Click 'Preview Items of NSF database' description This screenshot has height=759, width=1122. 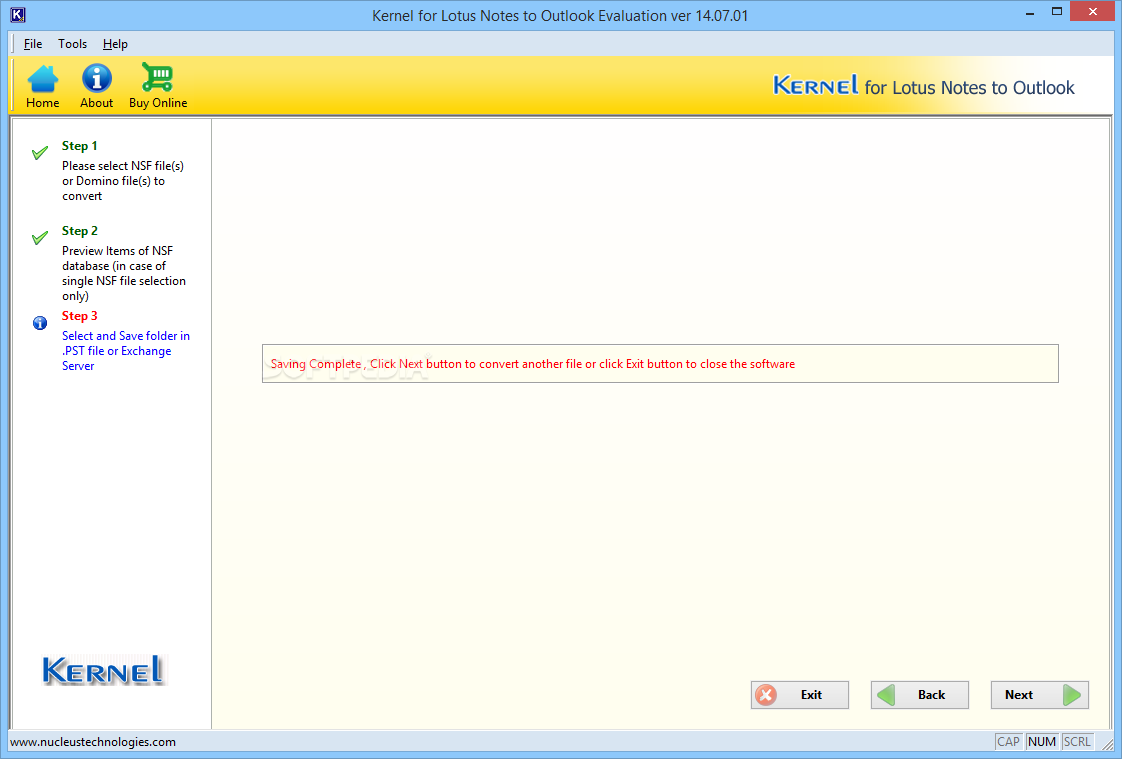124,273
